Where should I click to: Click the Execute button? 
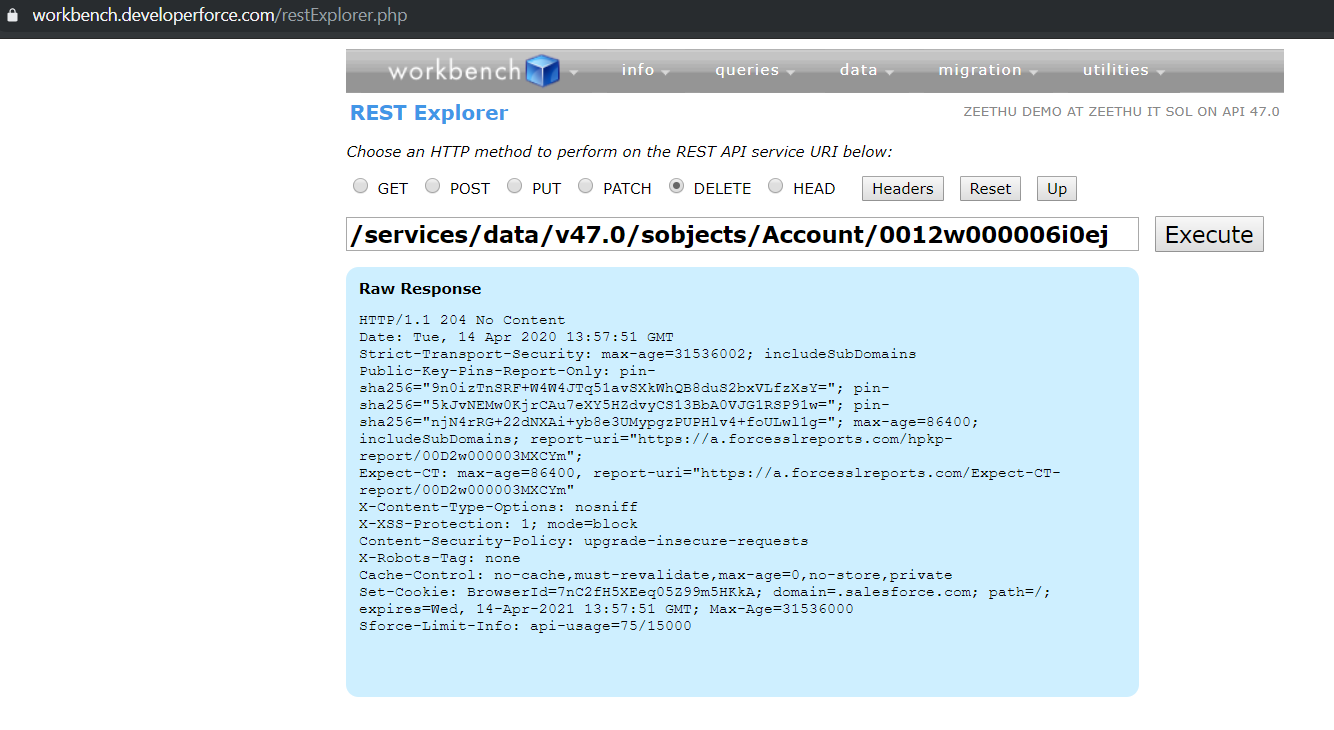coord(1209,233)
